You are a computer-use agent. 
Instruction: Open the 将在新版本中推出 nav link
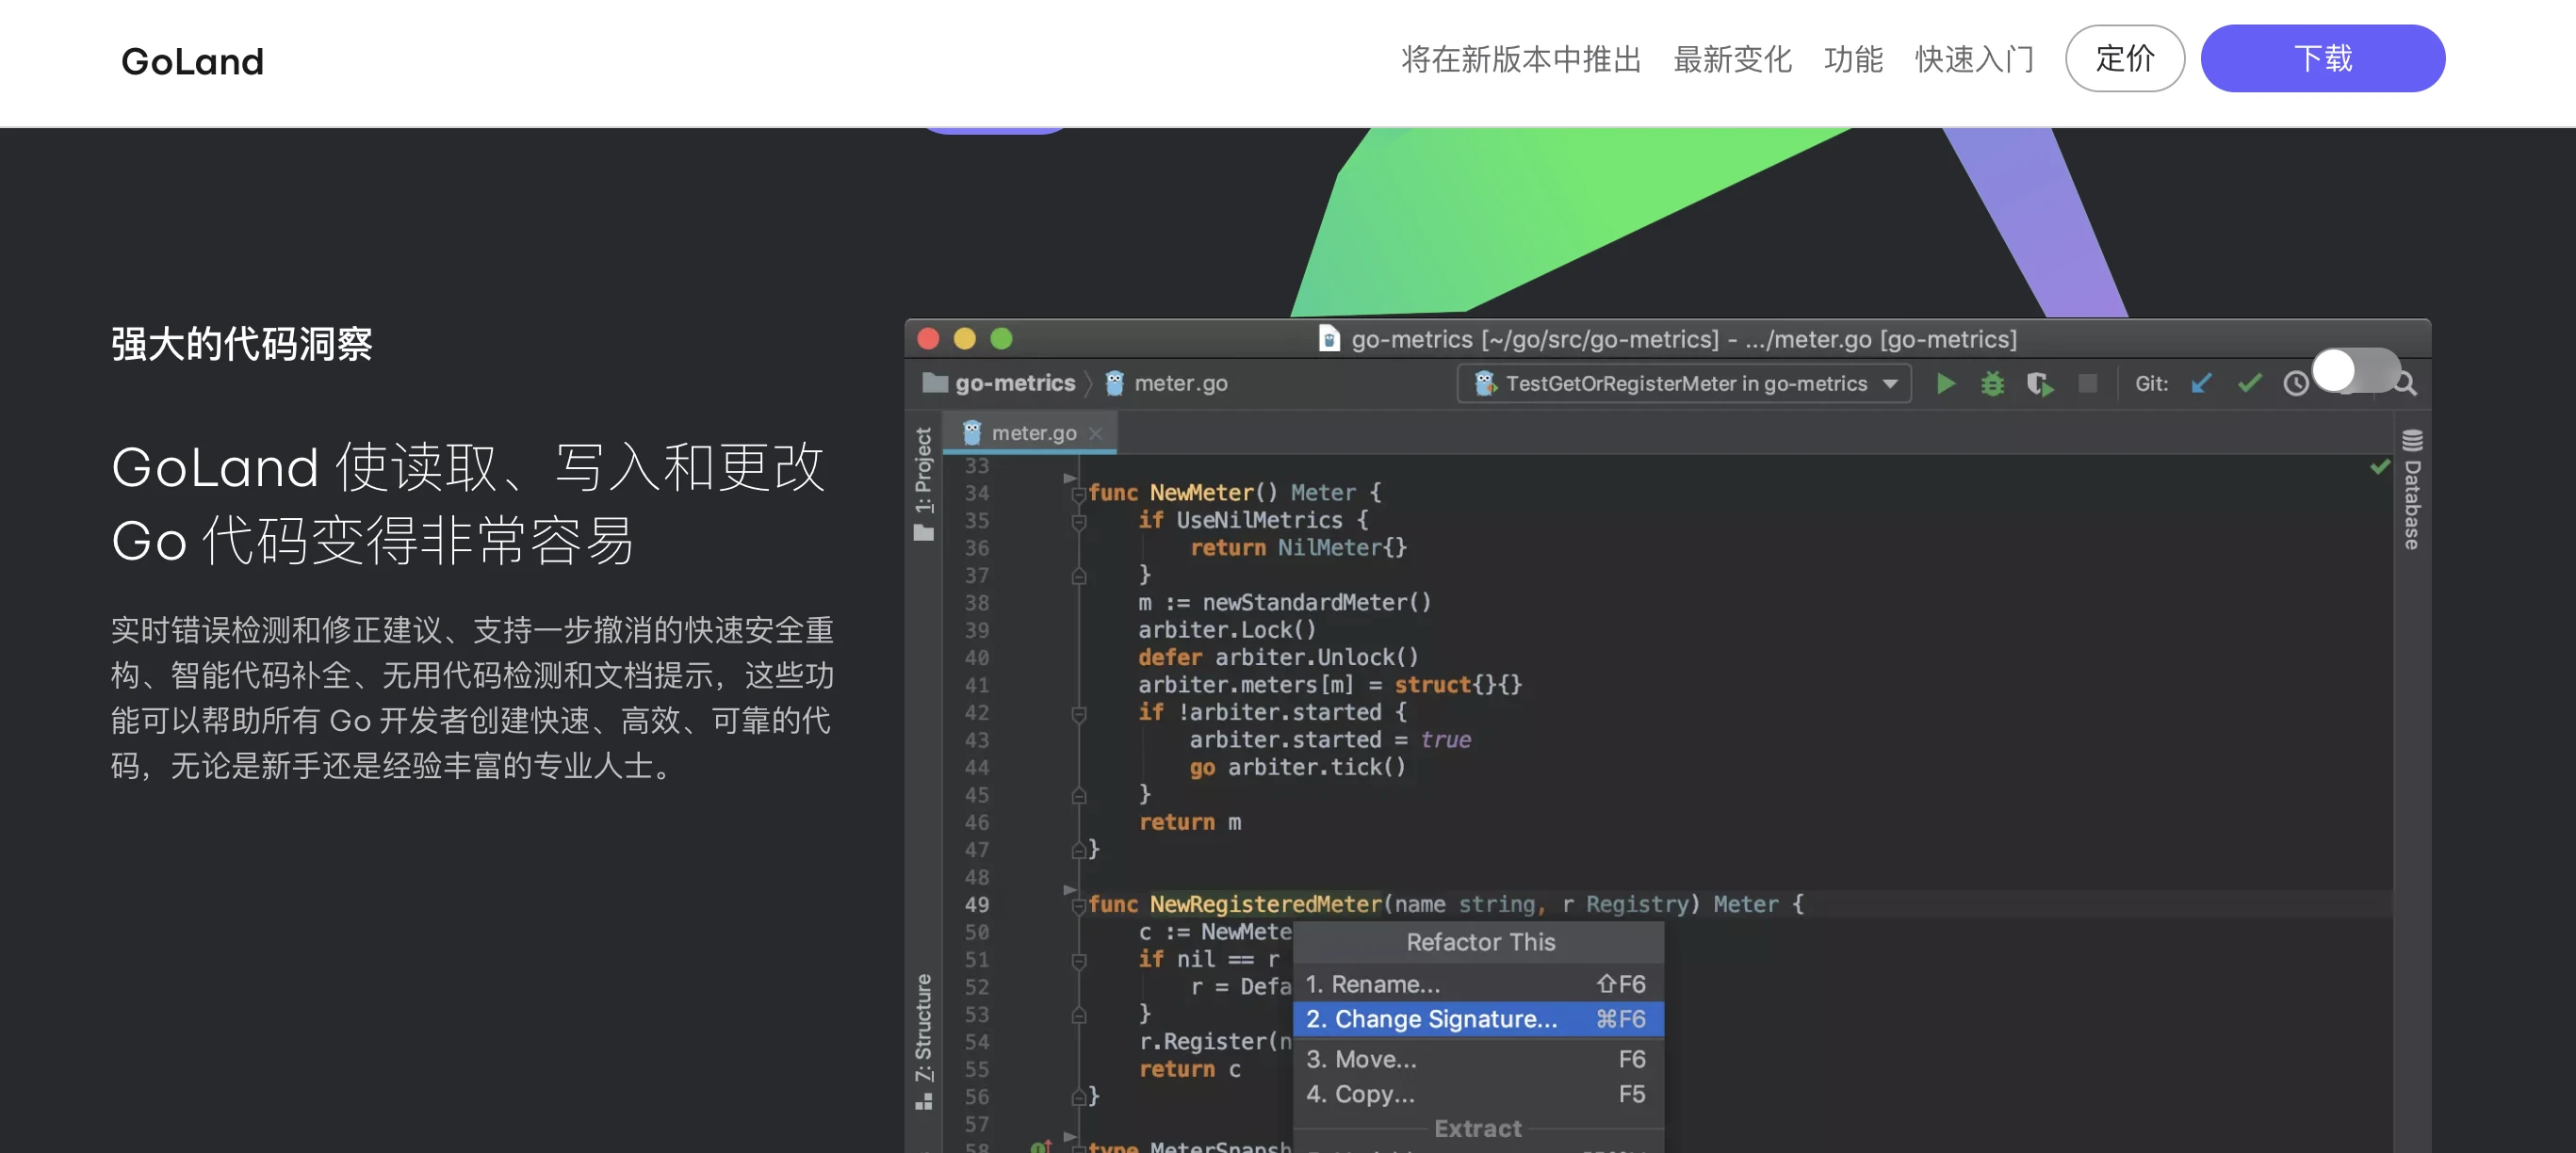click(x=1520, y=59)
